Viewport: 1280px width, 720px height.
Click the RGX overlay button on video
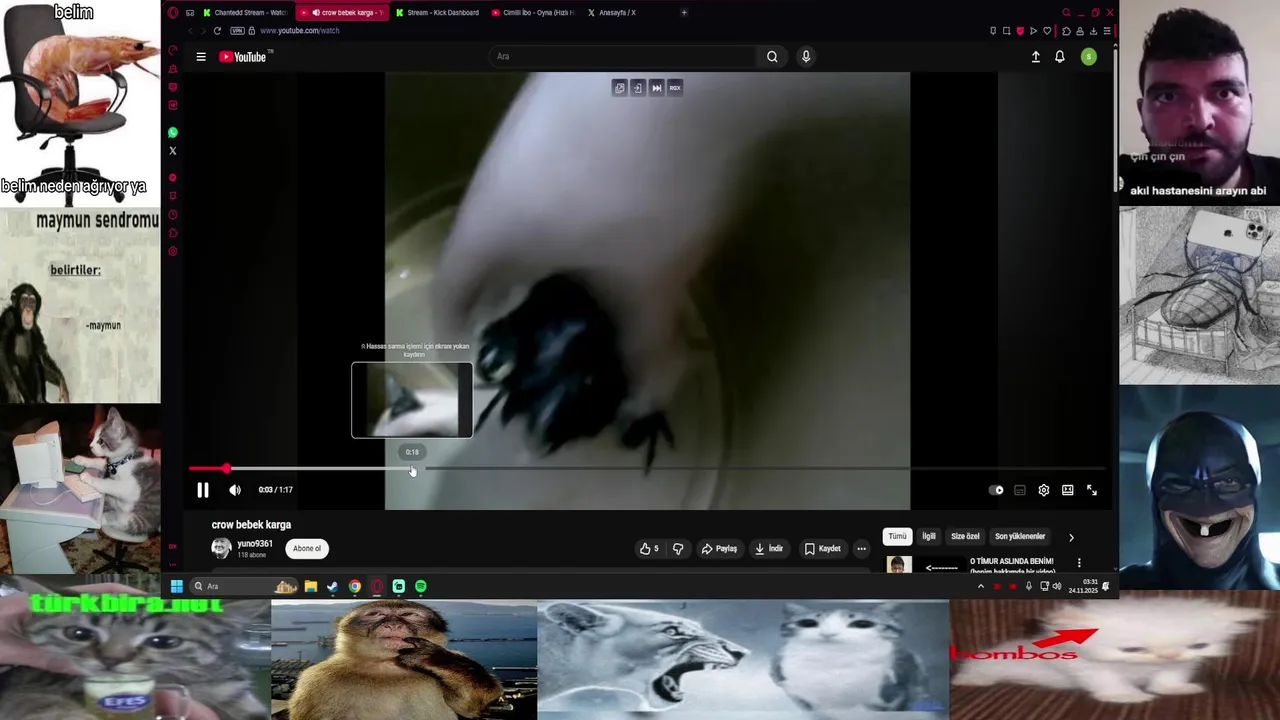pos(675,88)
